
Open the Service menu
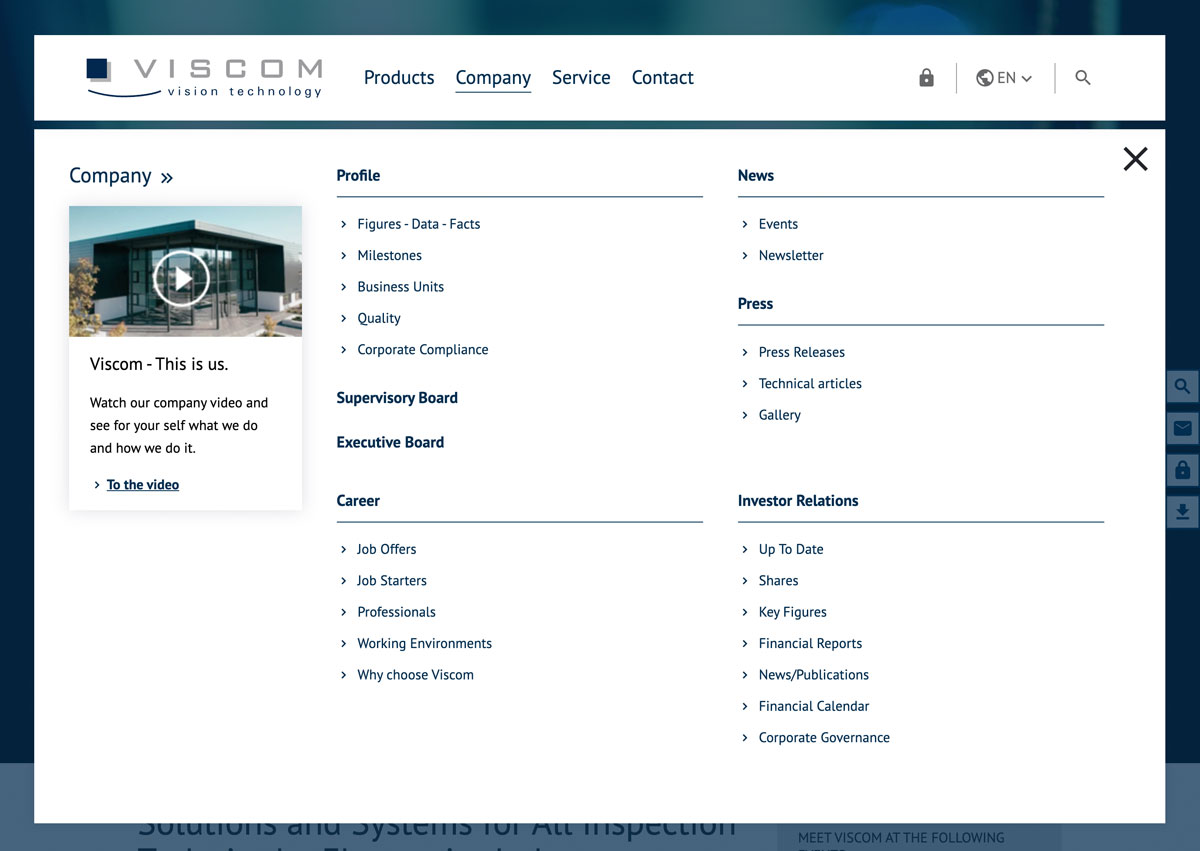pos(581,78)
